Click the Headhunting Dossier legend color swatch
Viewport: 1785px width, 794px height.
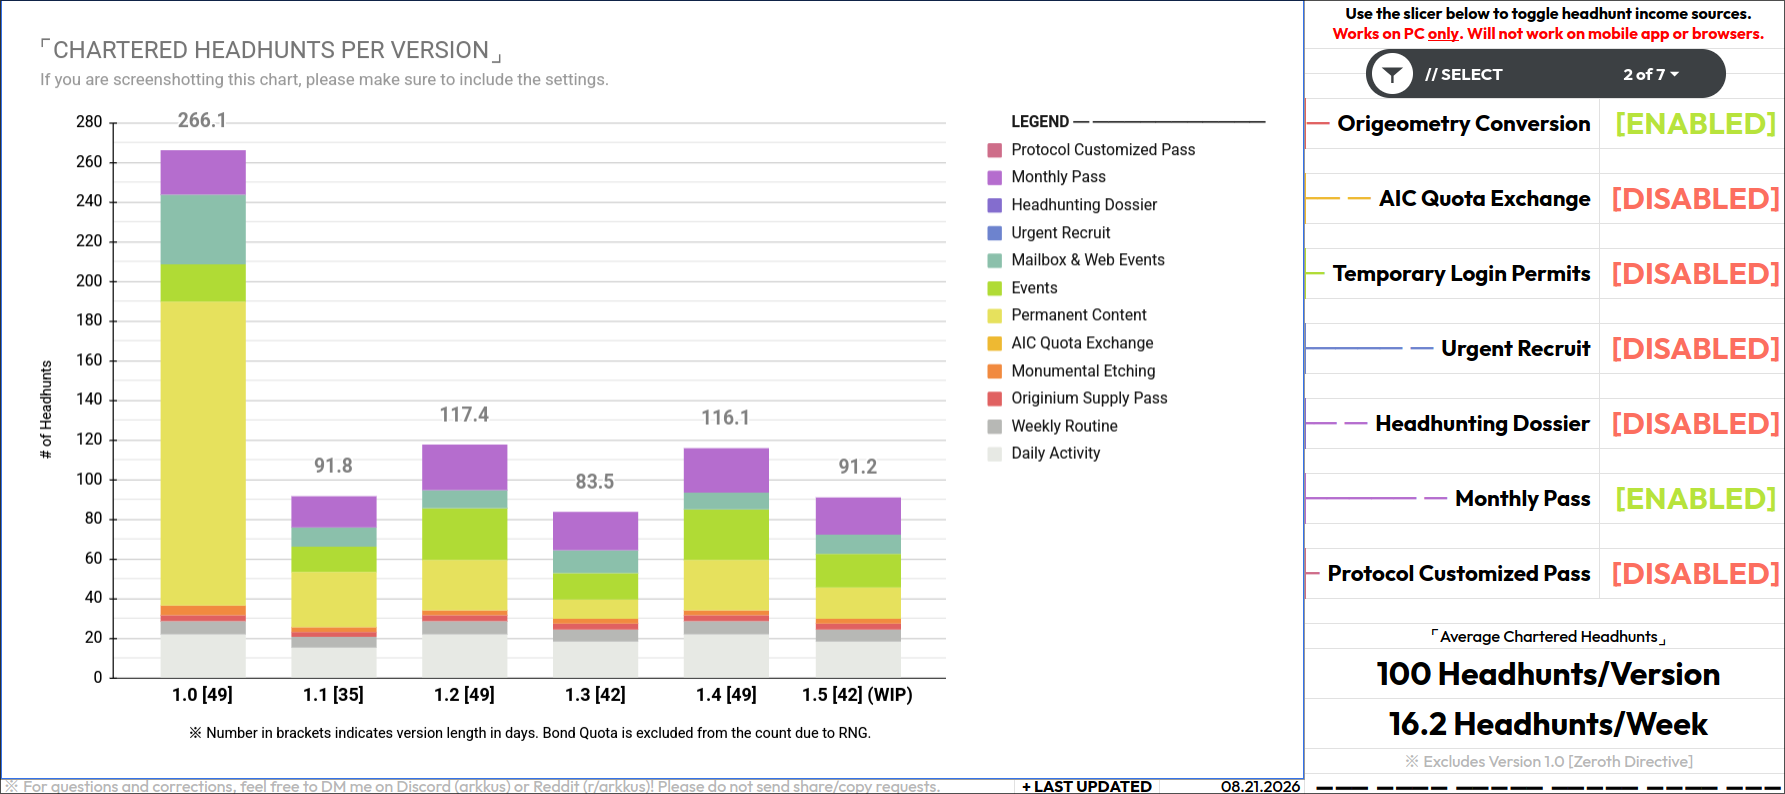(x=994, y=205)
